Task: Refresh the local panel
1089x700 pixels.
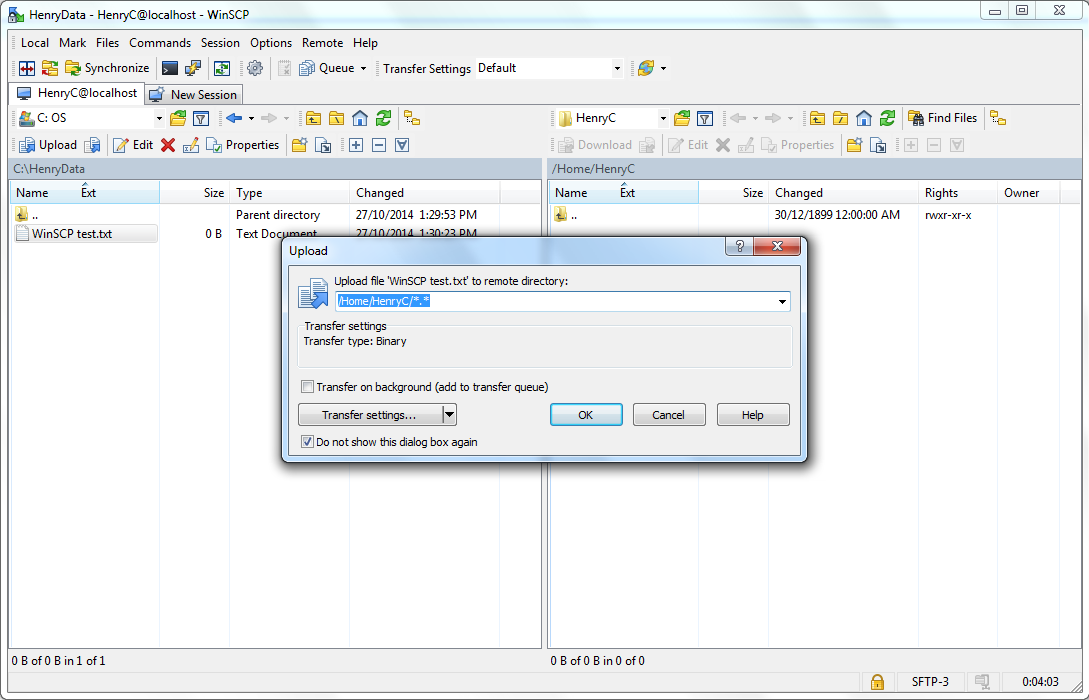Action: click(383, 119)
